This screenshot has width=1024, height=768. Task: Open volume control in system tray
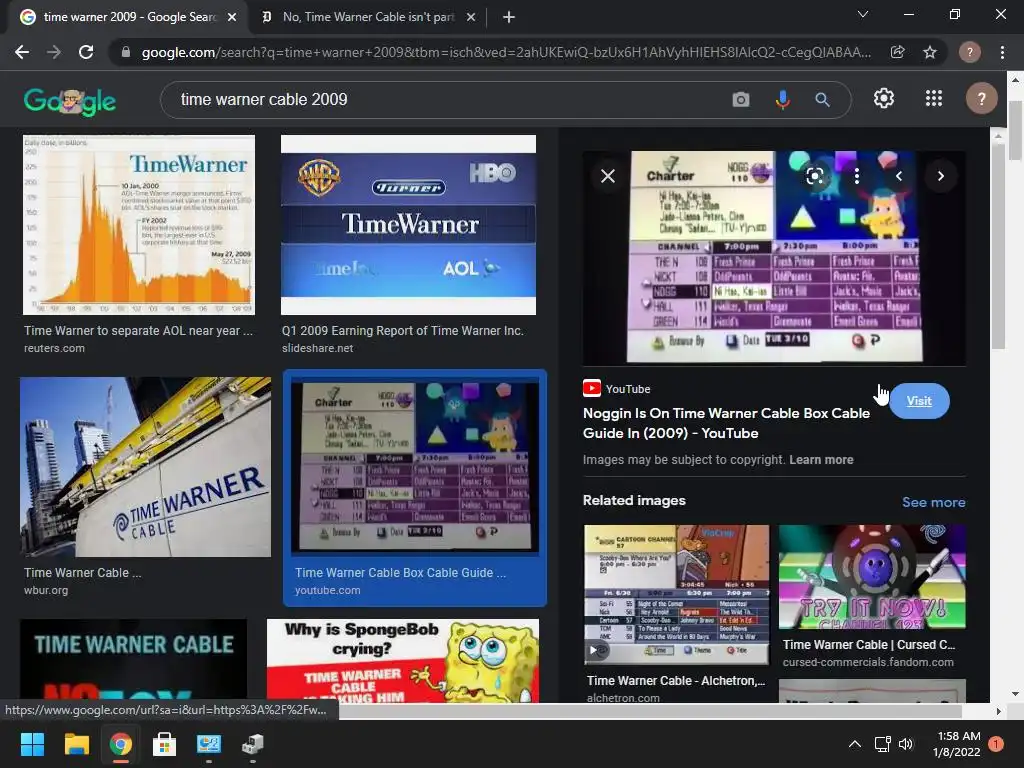click(906, 744)
